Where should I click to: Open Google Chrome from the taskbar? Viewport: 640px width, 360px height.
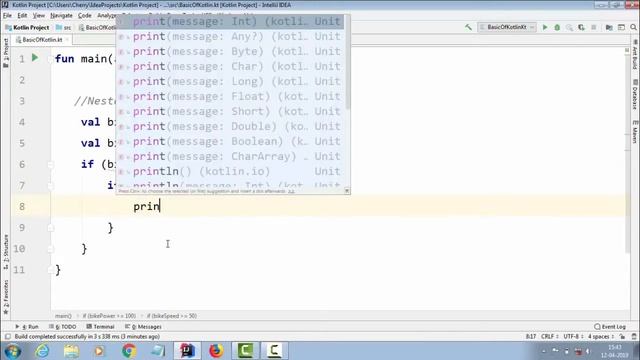[129, 351]
